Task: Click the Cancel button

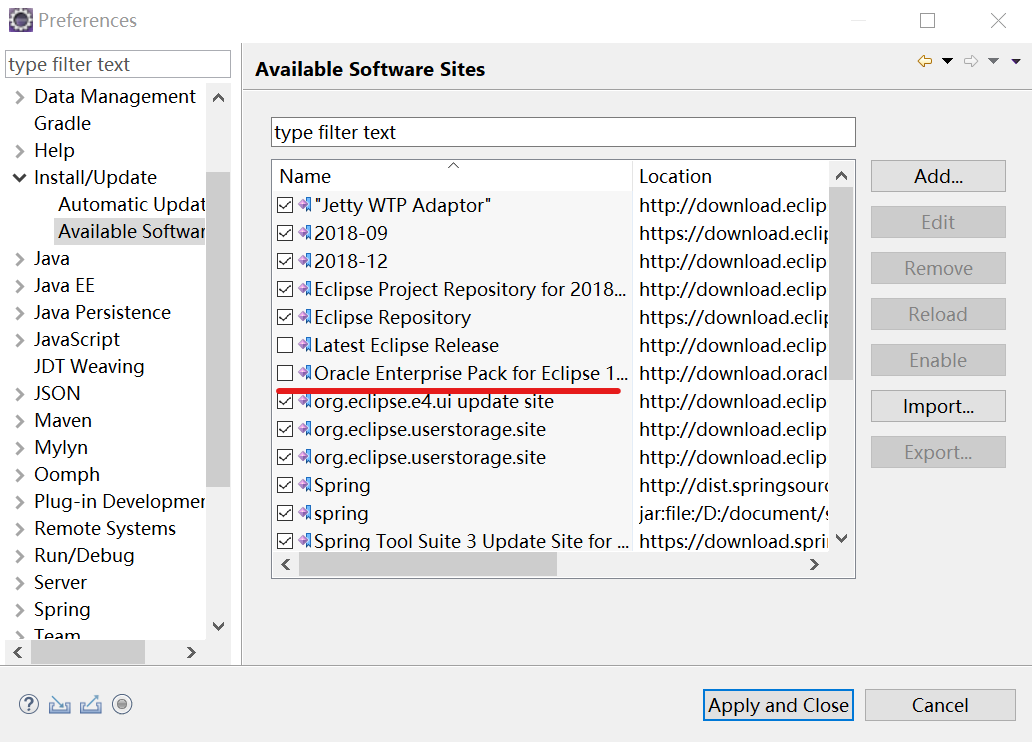Action: click(940, 705)
